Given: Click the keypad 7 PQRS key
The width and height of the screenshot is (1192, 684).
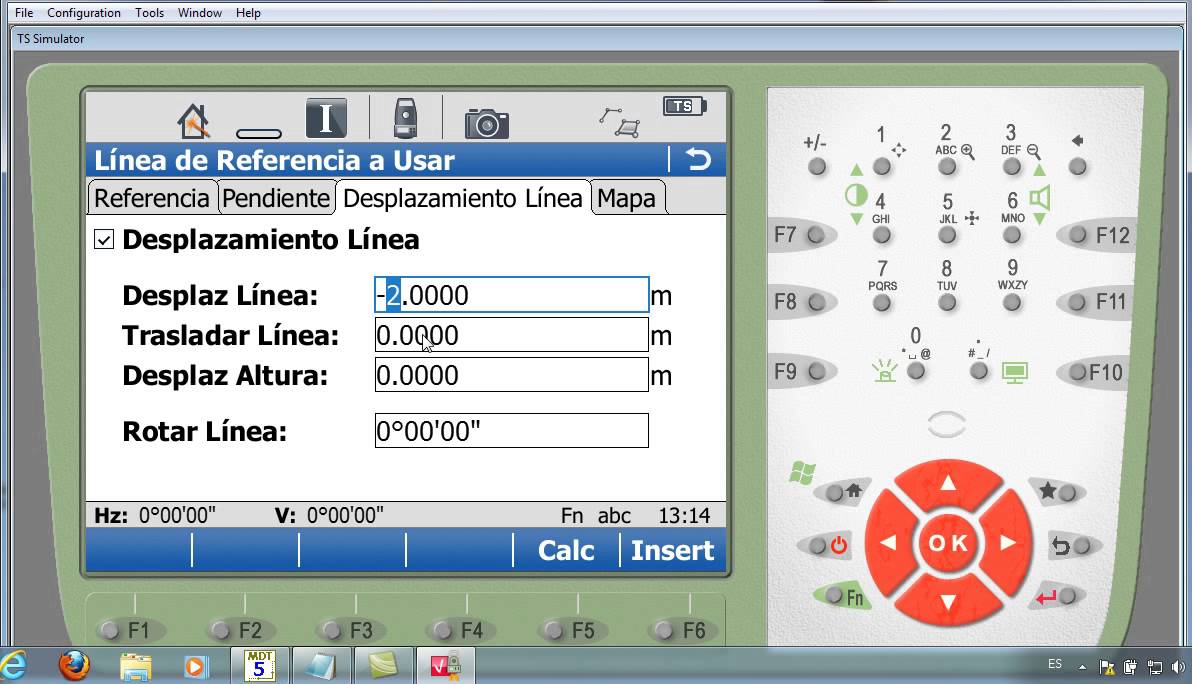Looking at the screenshot, I should point(882,302).
